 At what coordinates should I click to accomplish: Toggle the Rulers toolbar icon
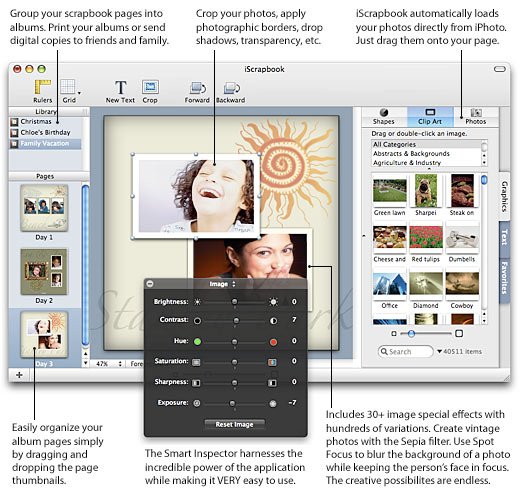[x=43, y=91]
